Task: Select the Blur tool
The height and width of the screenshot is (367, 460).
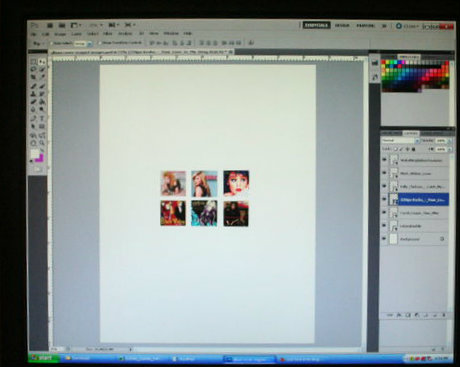Action: click(x=33, y=109)
